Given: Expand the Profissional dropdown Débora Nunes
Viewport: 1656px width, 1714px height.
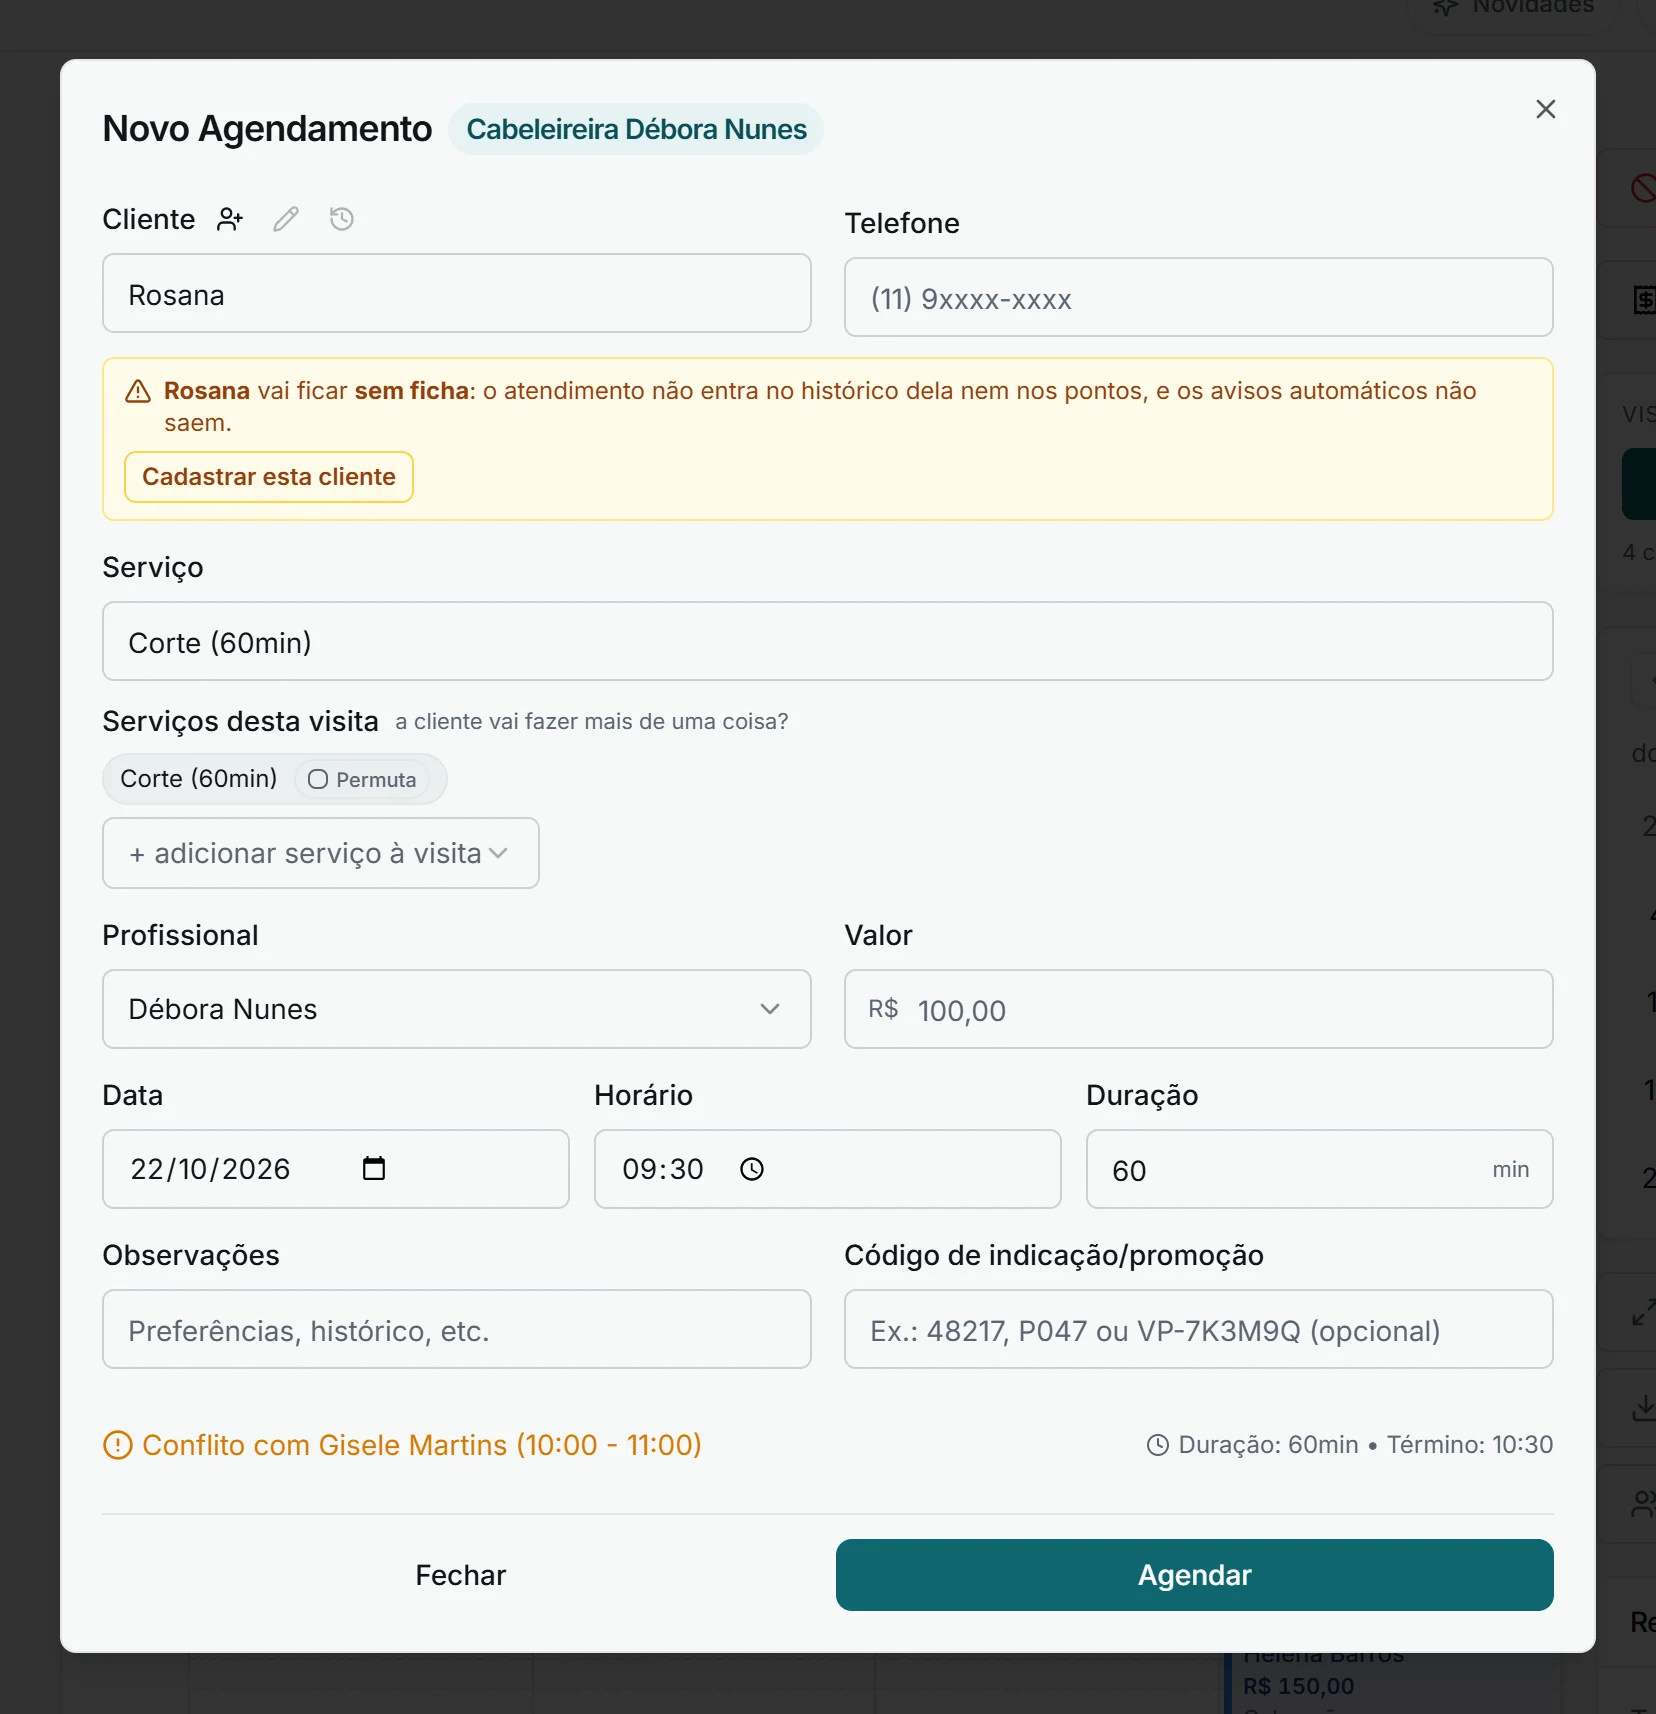Looking at the screenshot, I should pos(457,1009).
